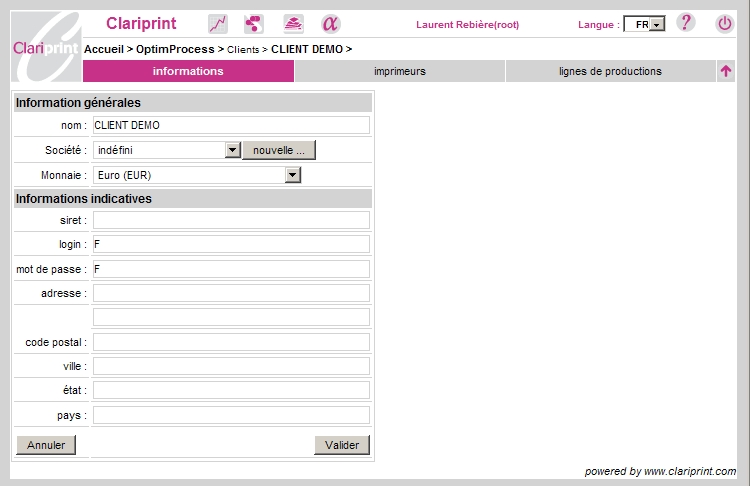750x486 pixels.
Task: Click the connected nodes icon in header
Action: 254,24
